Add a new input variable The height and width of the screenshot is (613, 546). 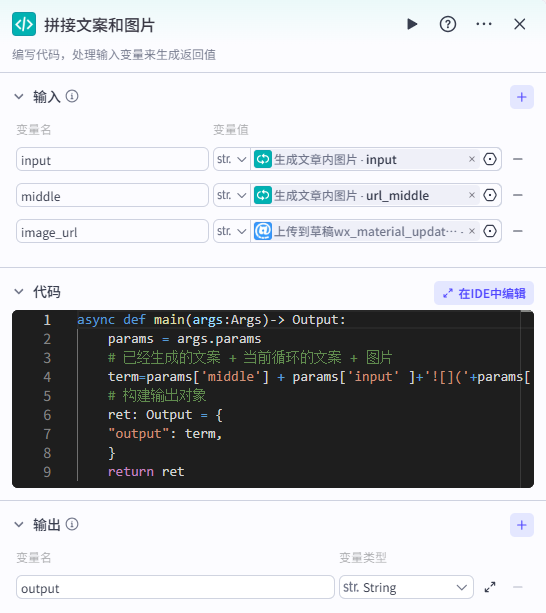point(521,97)
